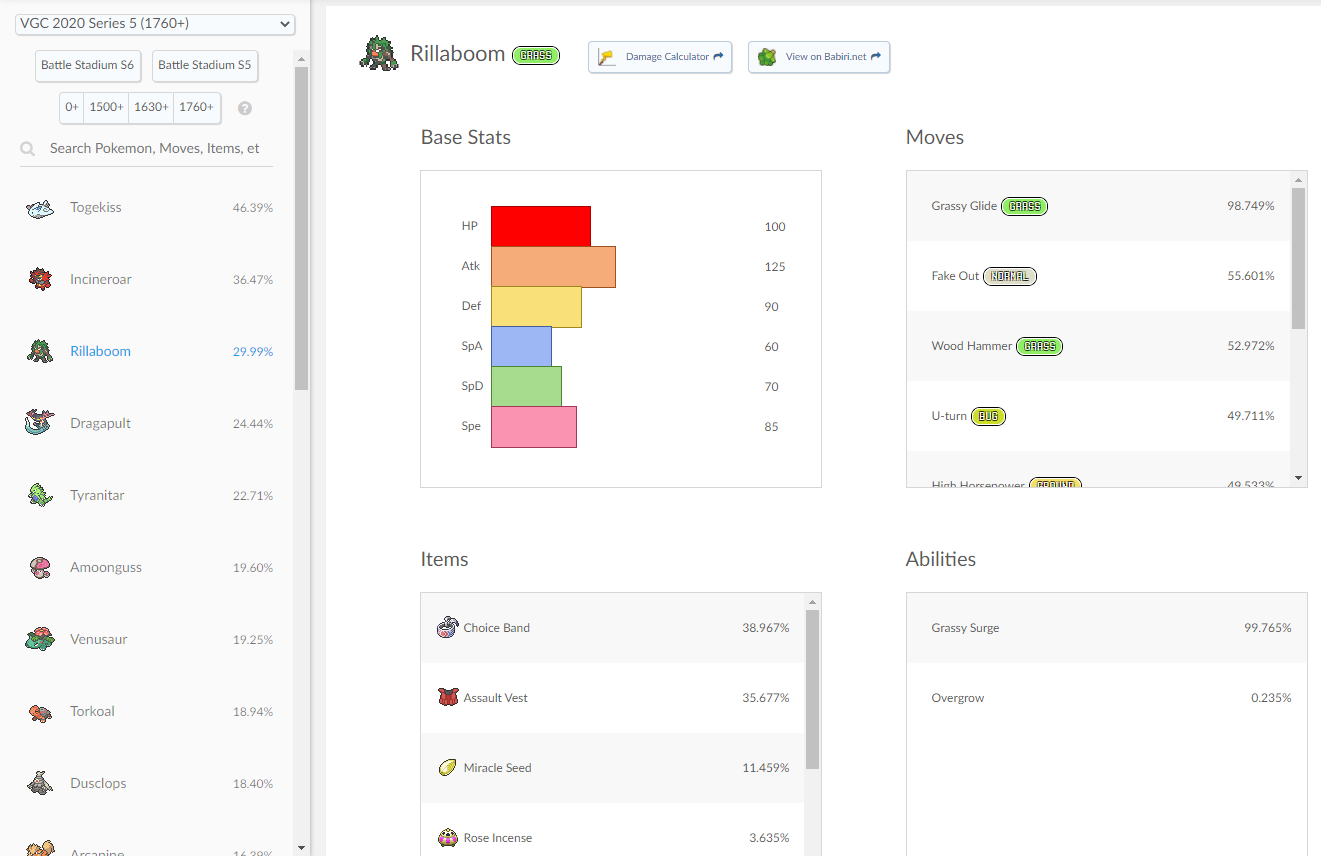Click the 98.749% Grassy Glide usage value
Screen dimensions: 1321x856
pyautogui.click(x=1251, y=206)
